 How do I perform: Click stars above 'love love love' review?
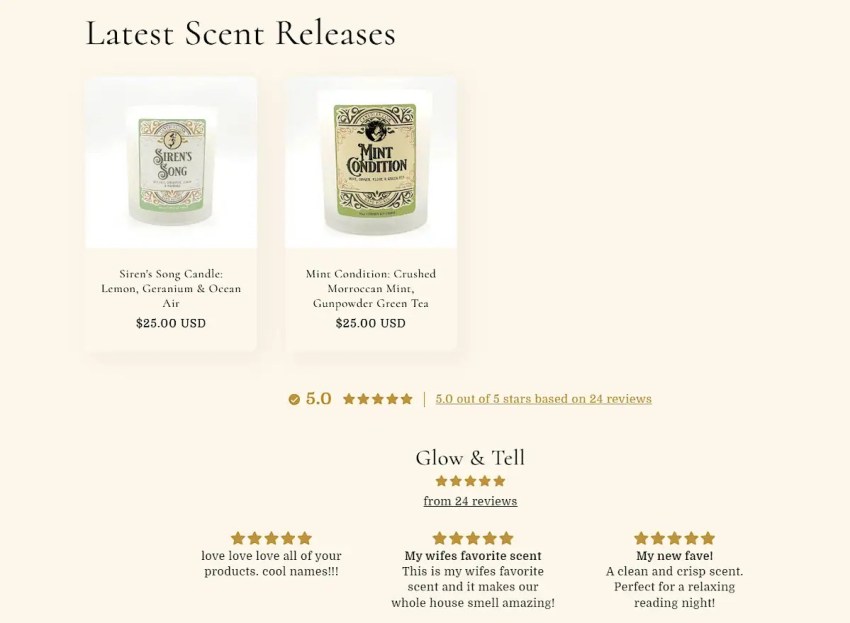point(271,538)
